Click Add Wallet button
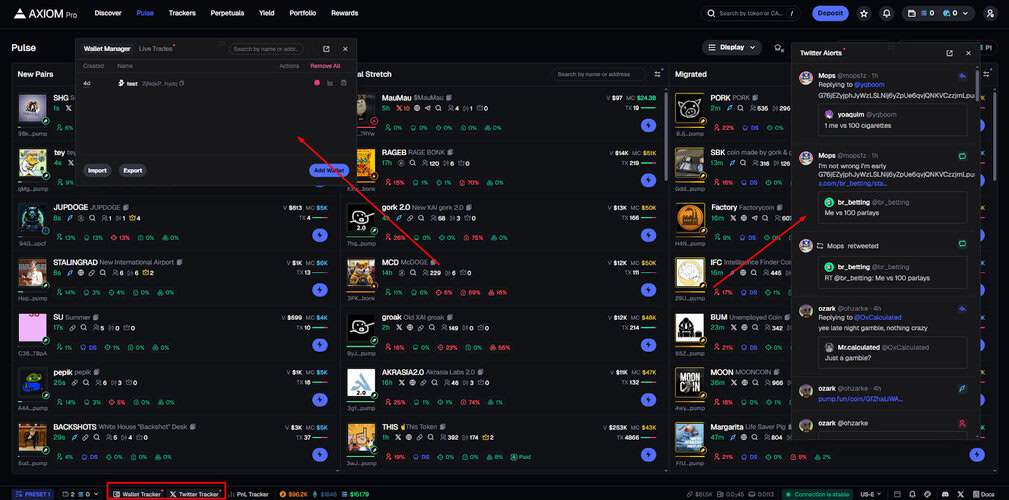The width and height of the screenshot is (1009, 500). pyautogui.click(x=329, y=171)
